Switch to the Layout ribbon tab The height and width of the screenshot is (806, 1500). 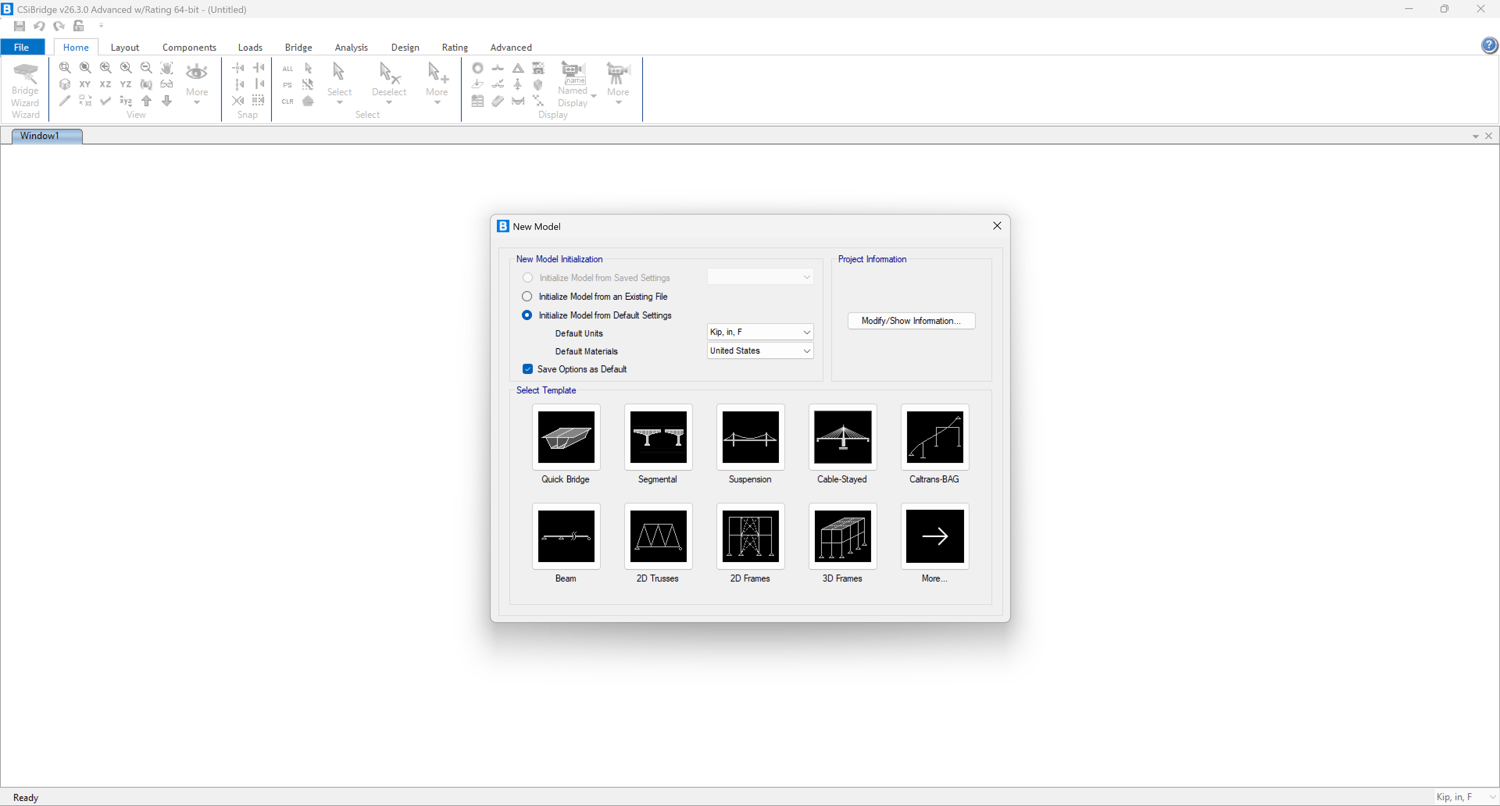coord(125,47)
